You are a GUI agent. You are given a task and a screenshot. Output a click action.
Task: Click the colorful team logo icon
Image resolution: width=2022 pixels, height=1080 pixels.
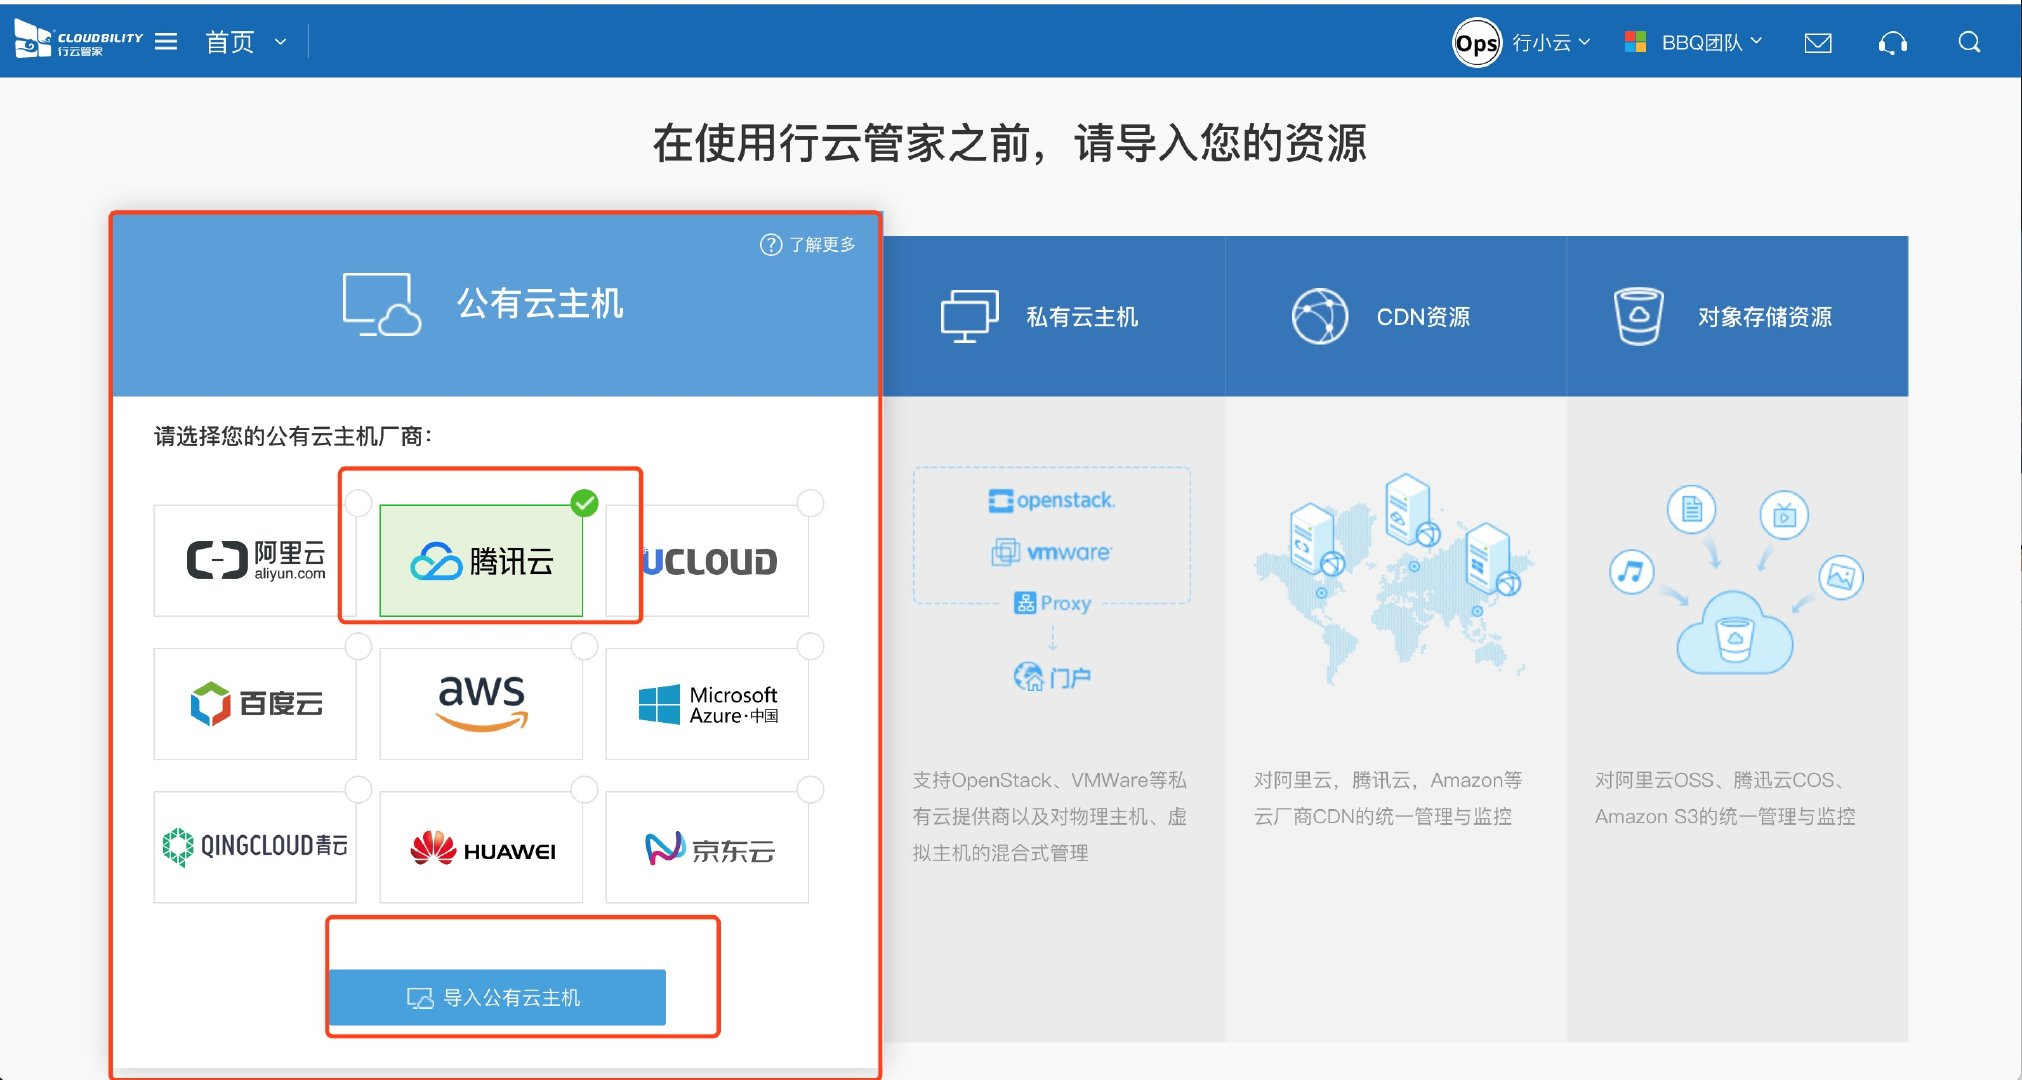click(1636, 42)
